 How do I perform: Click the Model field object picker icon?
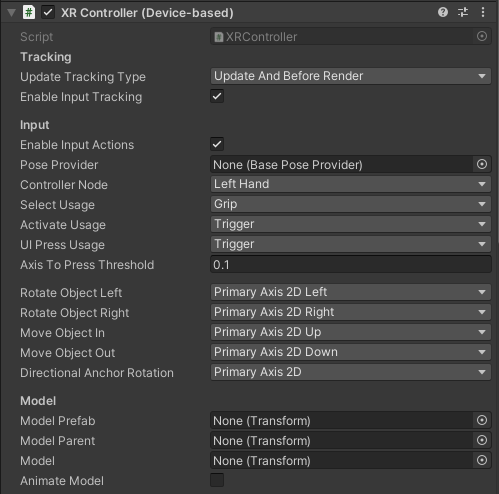tap(482, 460)
